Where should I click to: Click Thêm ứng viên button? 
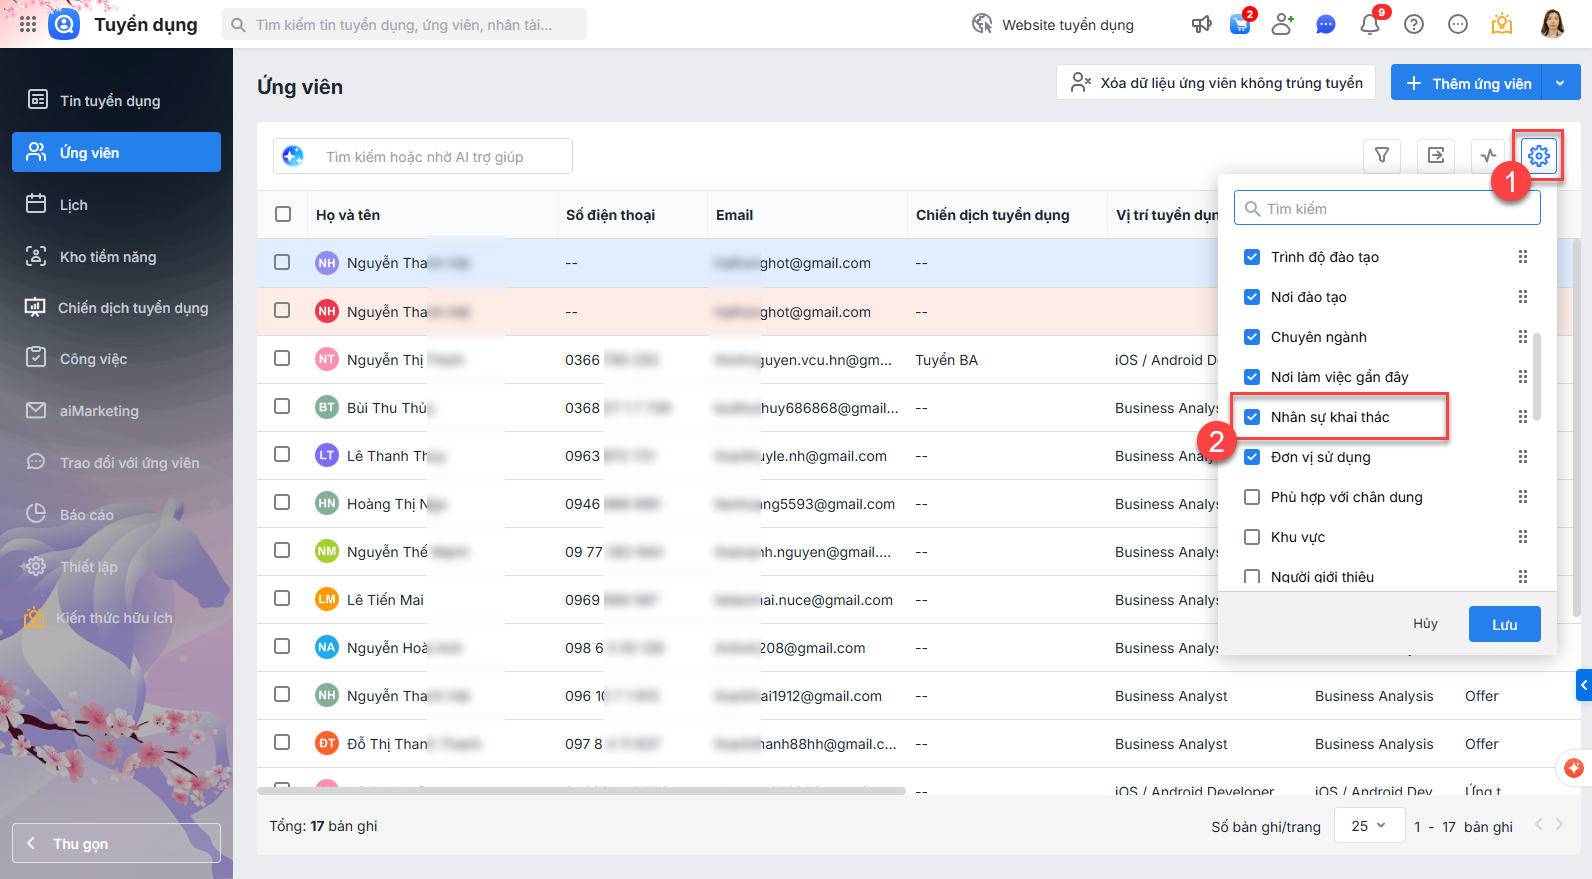tap(1467, 83)
